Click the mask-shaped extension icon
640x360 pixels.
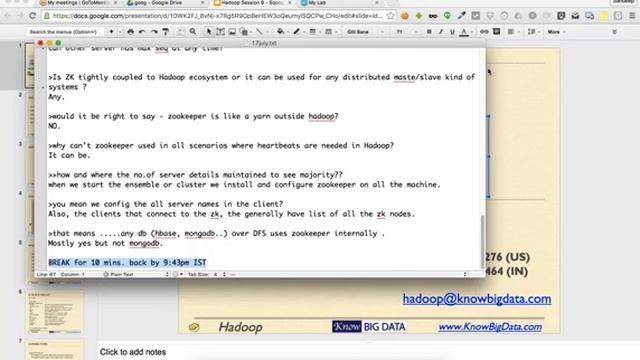433,16
